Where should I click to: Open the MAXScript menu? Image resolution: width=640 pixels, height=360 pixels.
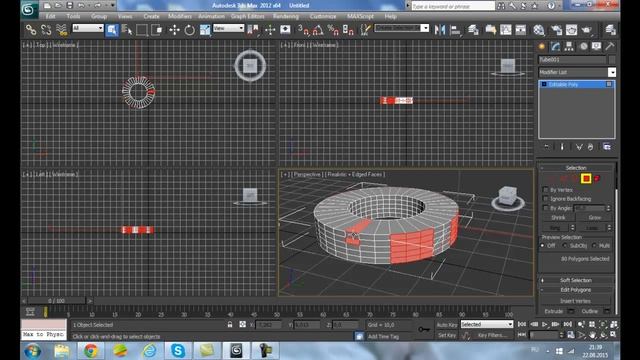(360, 16)
